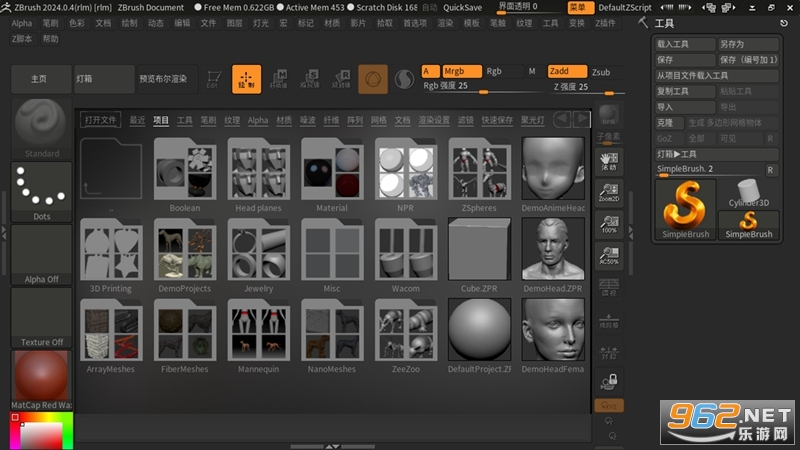Adjust the Rgb 强度 intensity slider
The image size is (800, 450).
(482, 87)
